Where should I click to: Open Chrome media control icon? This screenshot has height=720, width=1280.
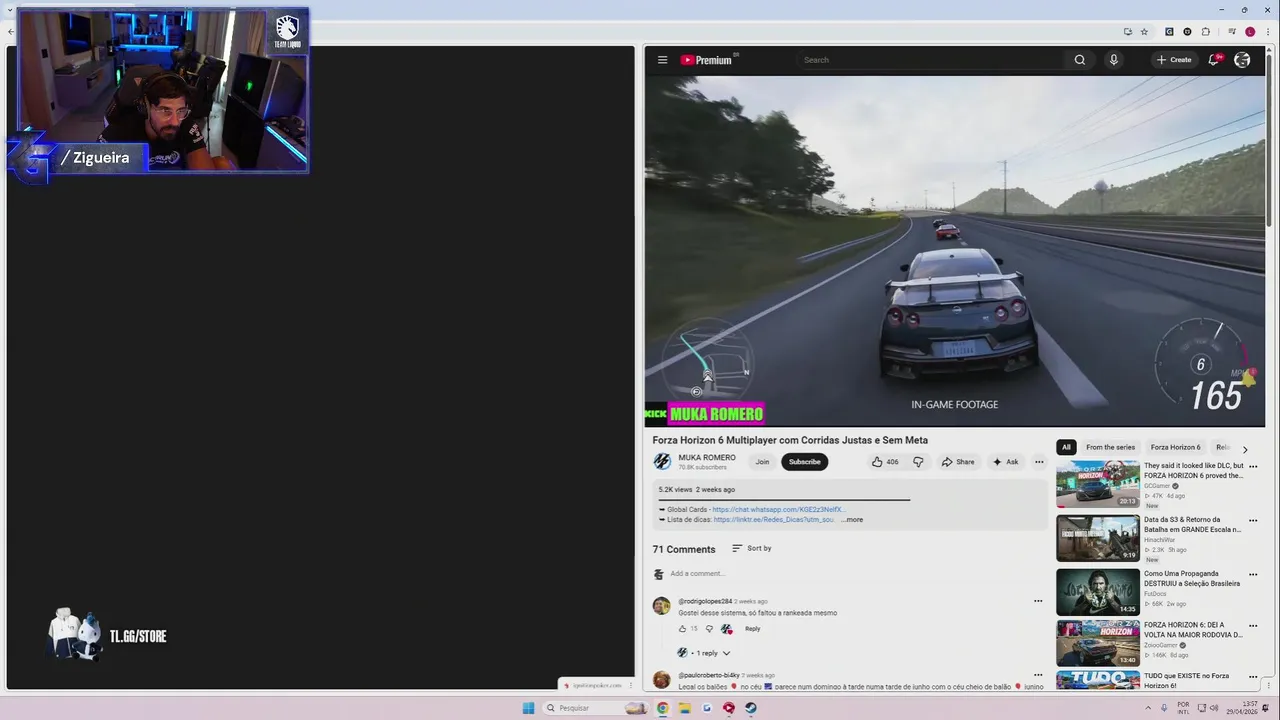pos(1232,32)
